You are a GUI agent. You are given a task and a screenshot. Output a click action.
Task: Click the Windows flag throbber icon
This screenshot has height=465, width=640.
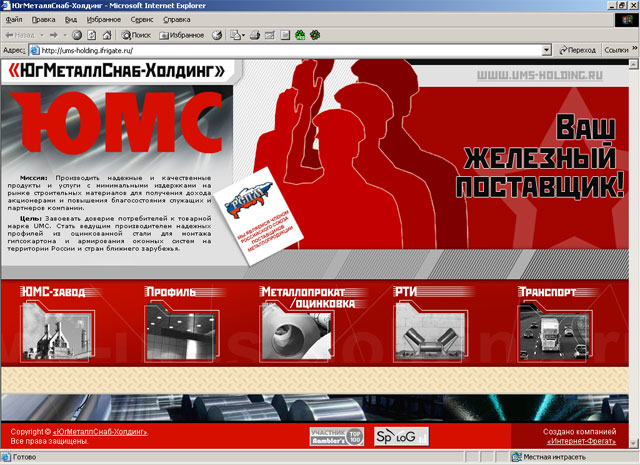[x=627, y=20]
